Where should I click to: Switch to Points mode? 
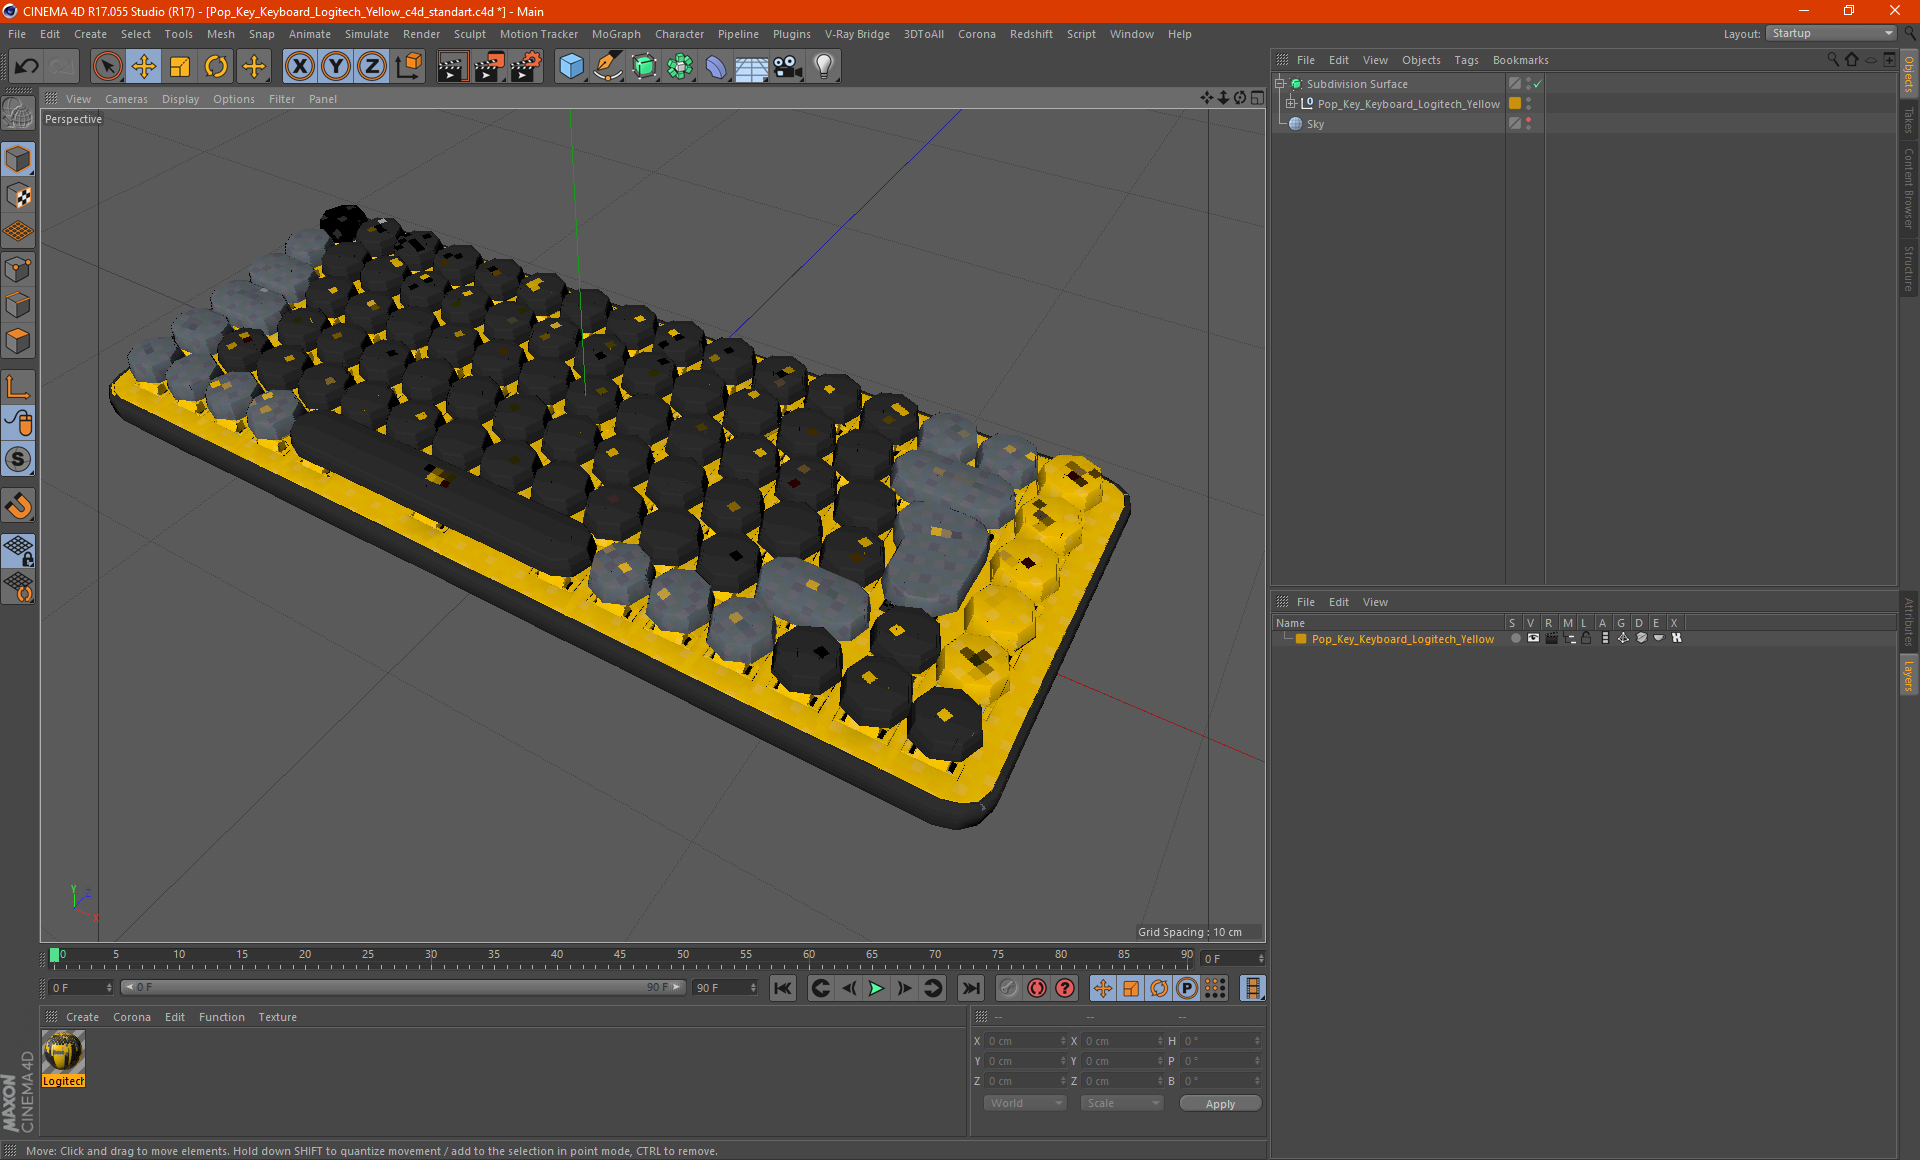coord(19,269)
